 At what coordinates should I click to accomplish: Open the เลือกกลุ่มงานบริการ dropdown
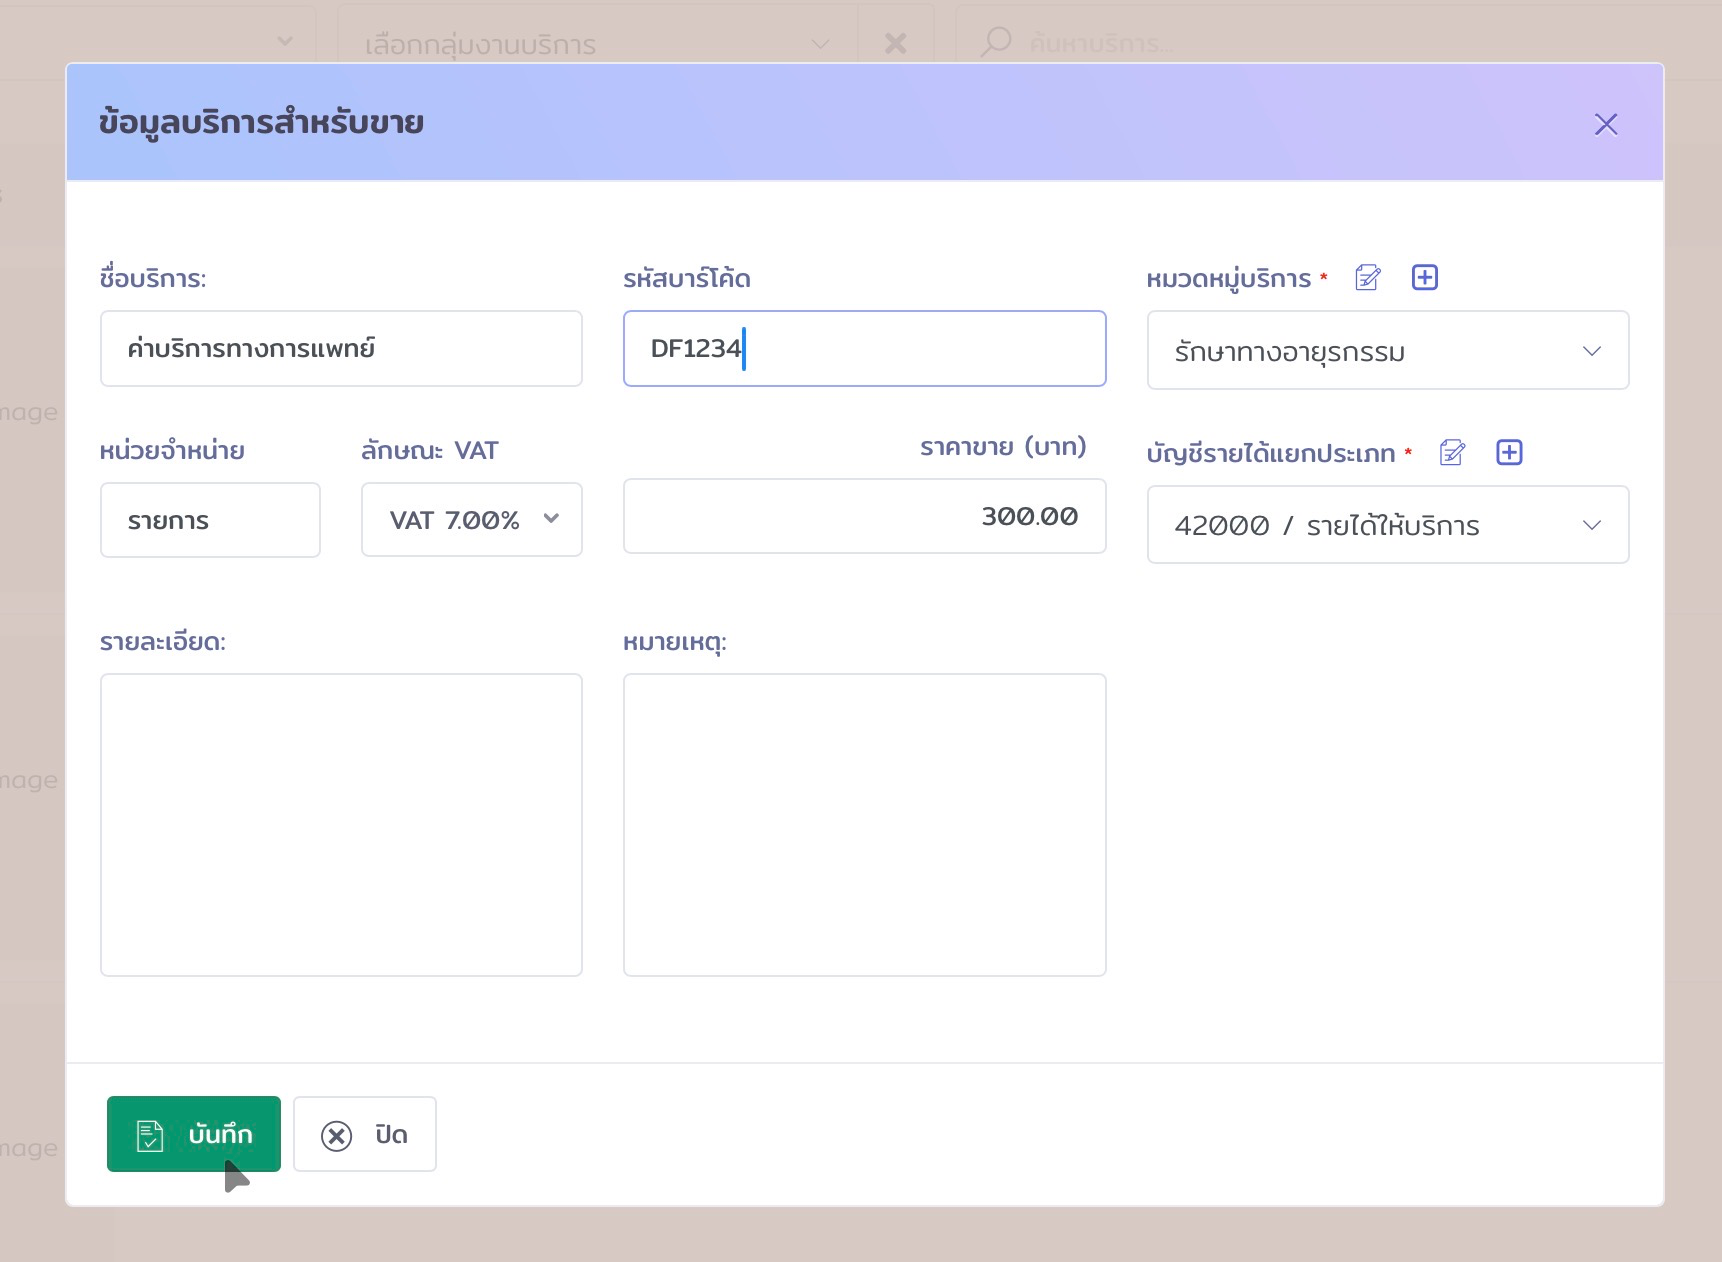click(x=596, y=43)
